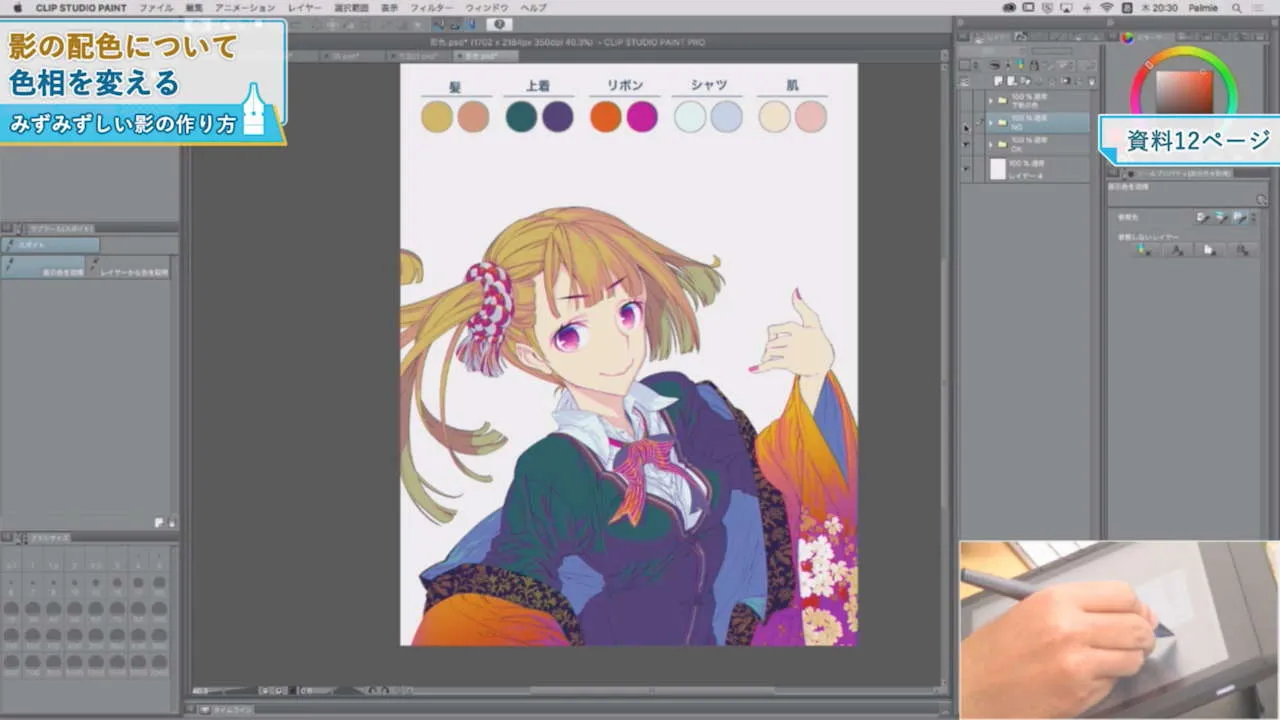Select the レイヤーから色を取得 eyedropper sub tool

tap(129, 267)
